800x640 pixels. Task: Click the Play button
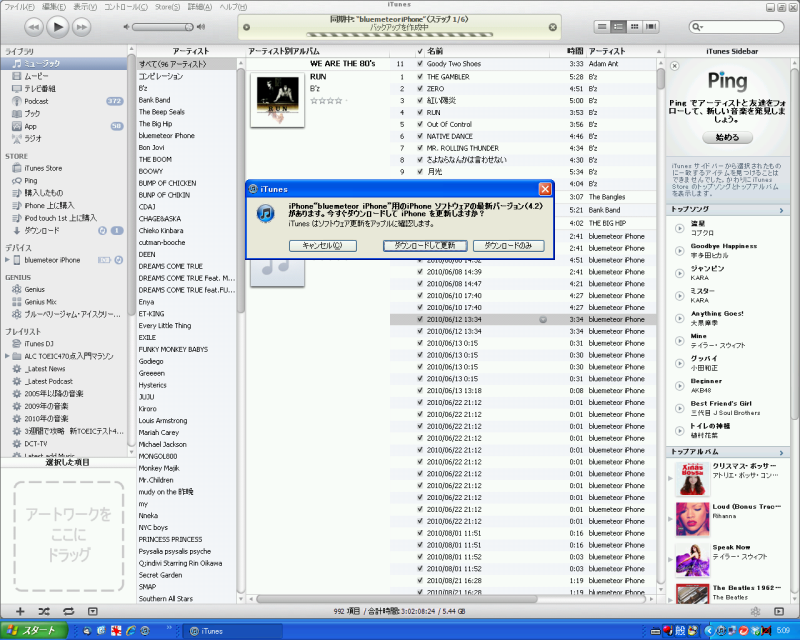pyautogui.click(x=58, y=27)
